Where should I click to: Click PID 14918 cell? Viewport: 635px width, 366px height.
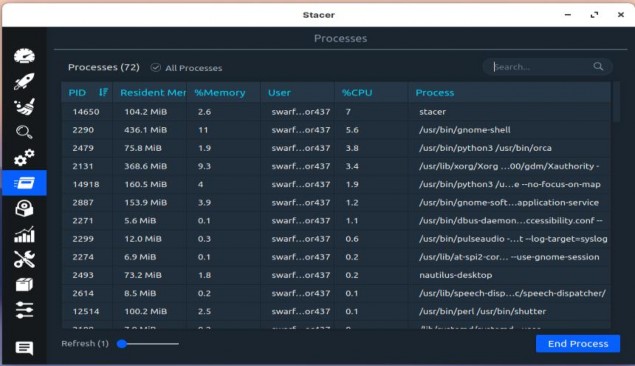(x=86, y=184)
